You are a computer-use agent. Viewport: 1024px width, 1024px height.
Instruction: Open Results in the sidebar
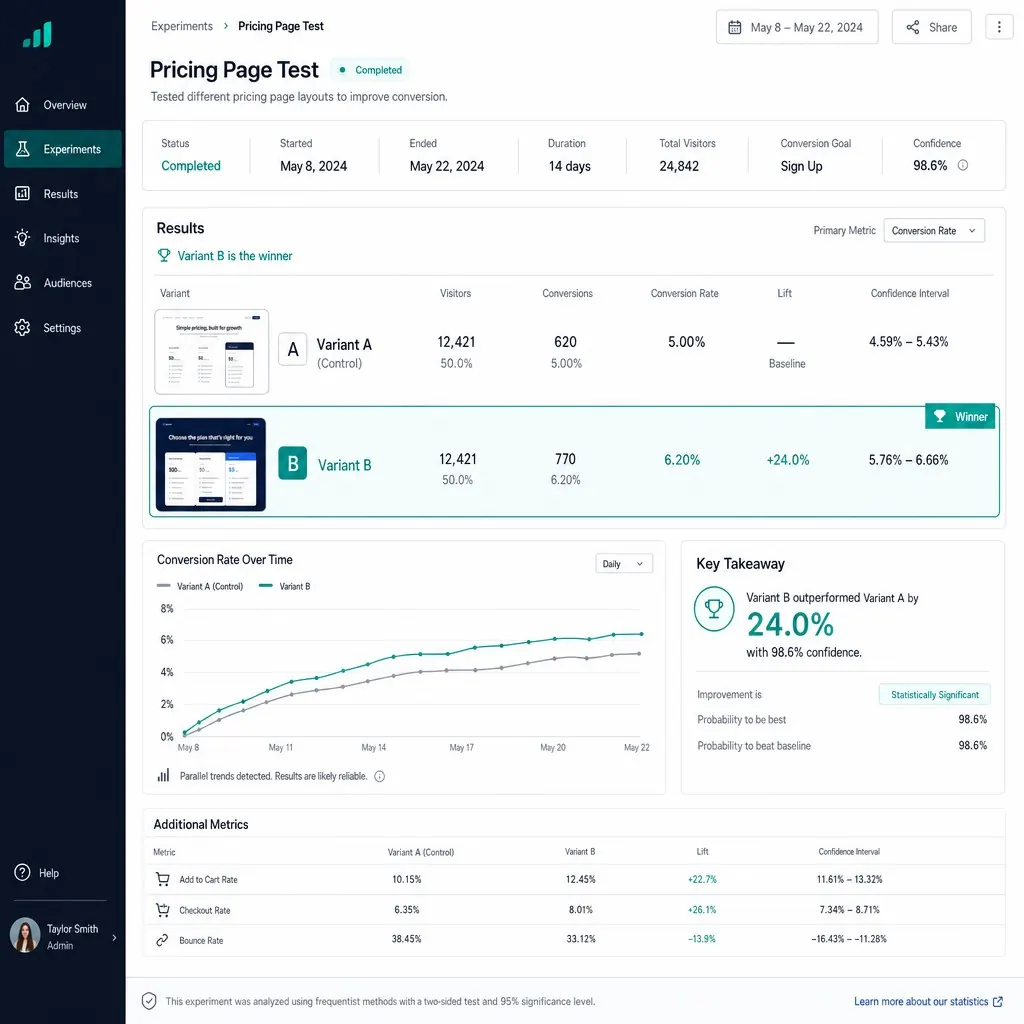[63, 194]
